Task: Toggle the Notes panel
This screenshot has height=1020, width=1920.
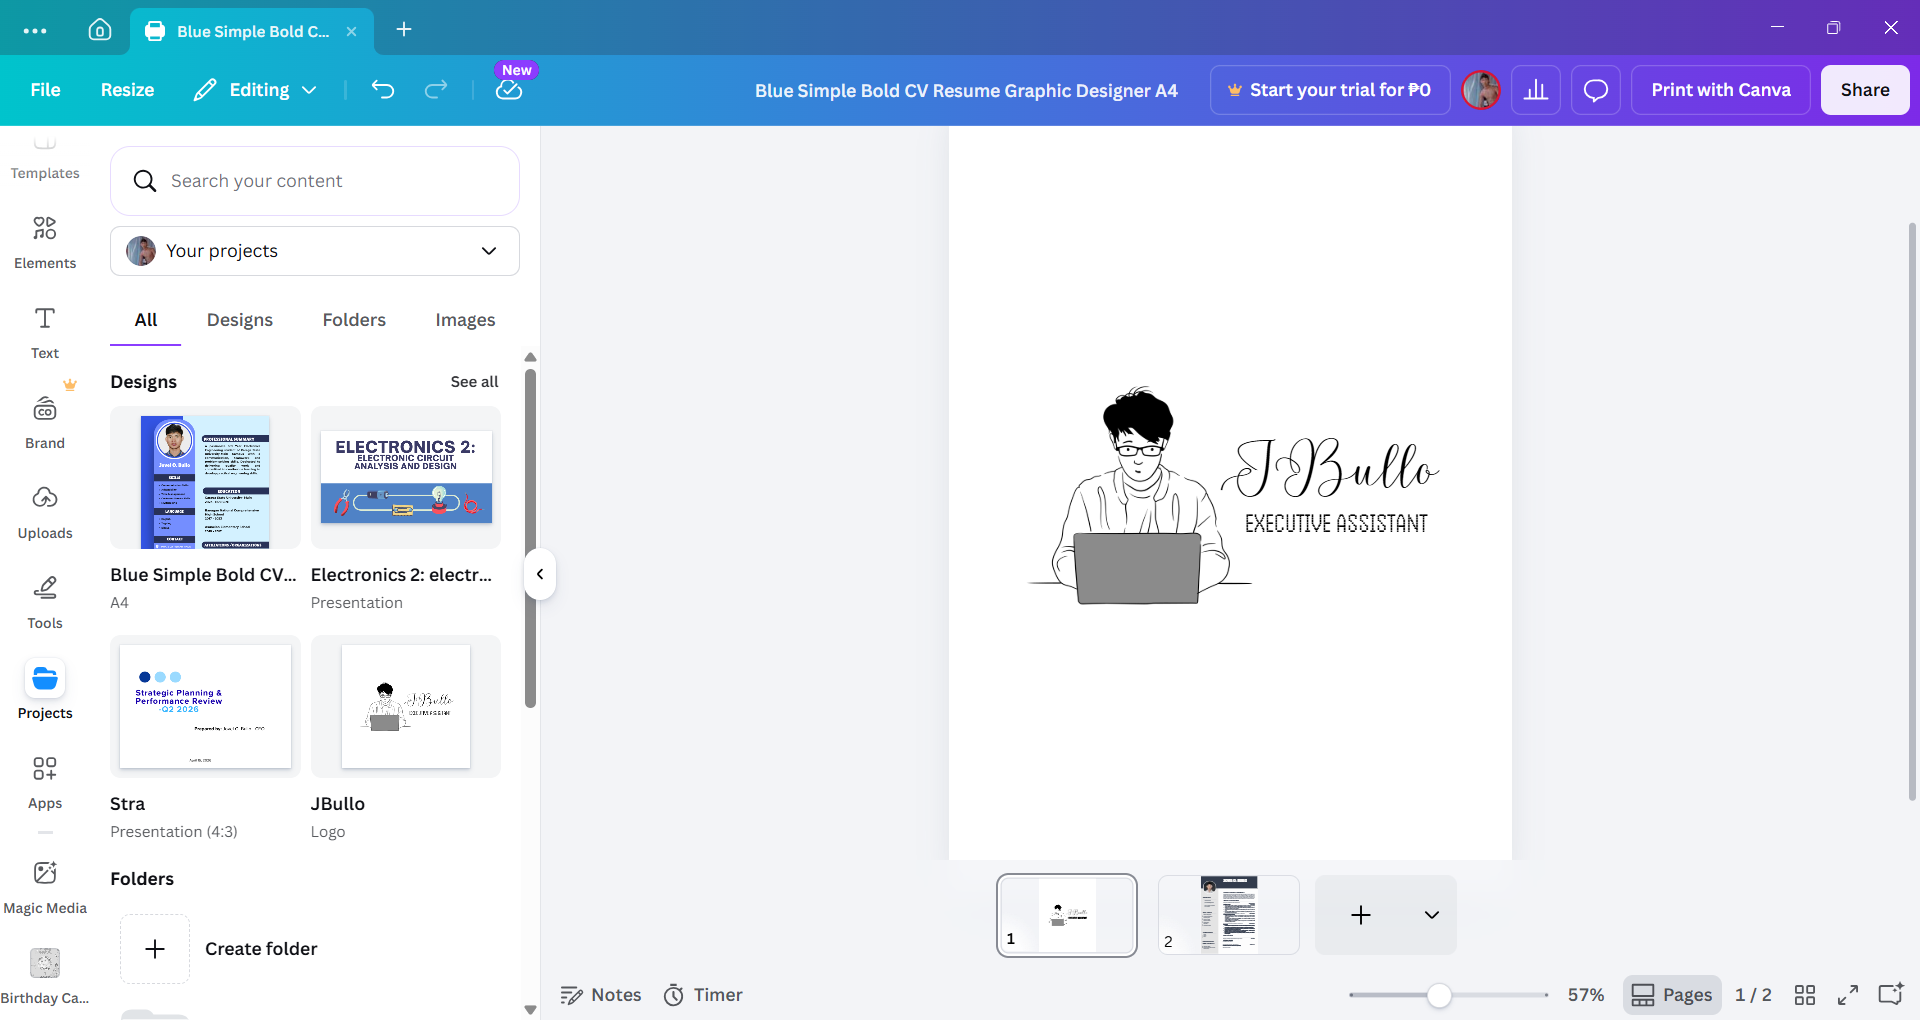Action: click(x=600, y=995)
